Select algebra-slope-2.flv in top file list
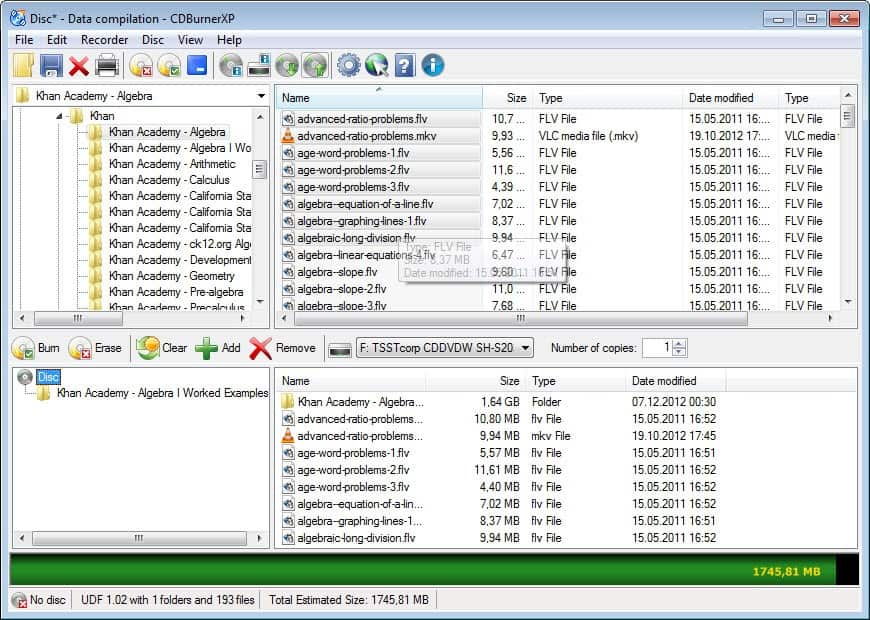The width and height of the screenshot is (870, 620). [342, 289]
